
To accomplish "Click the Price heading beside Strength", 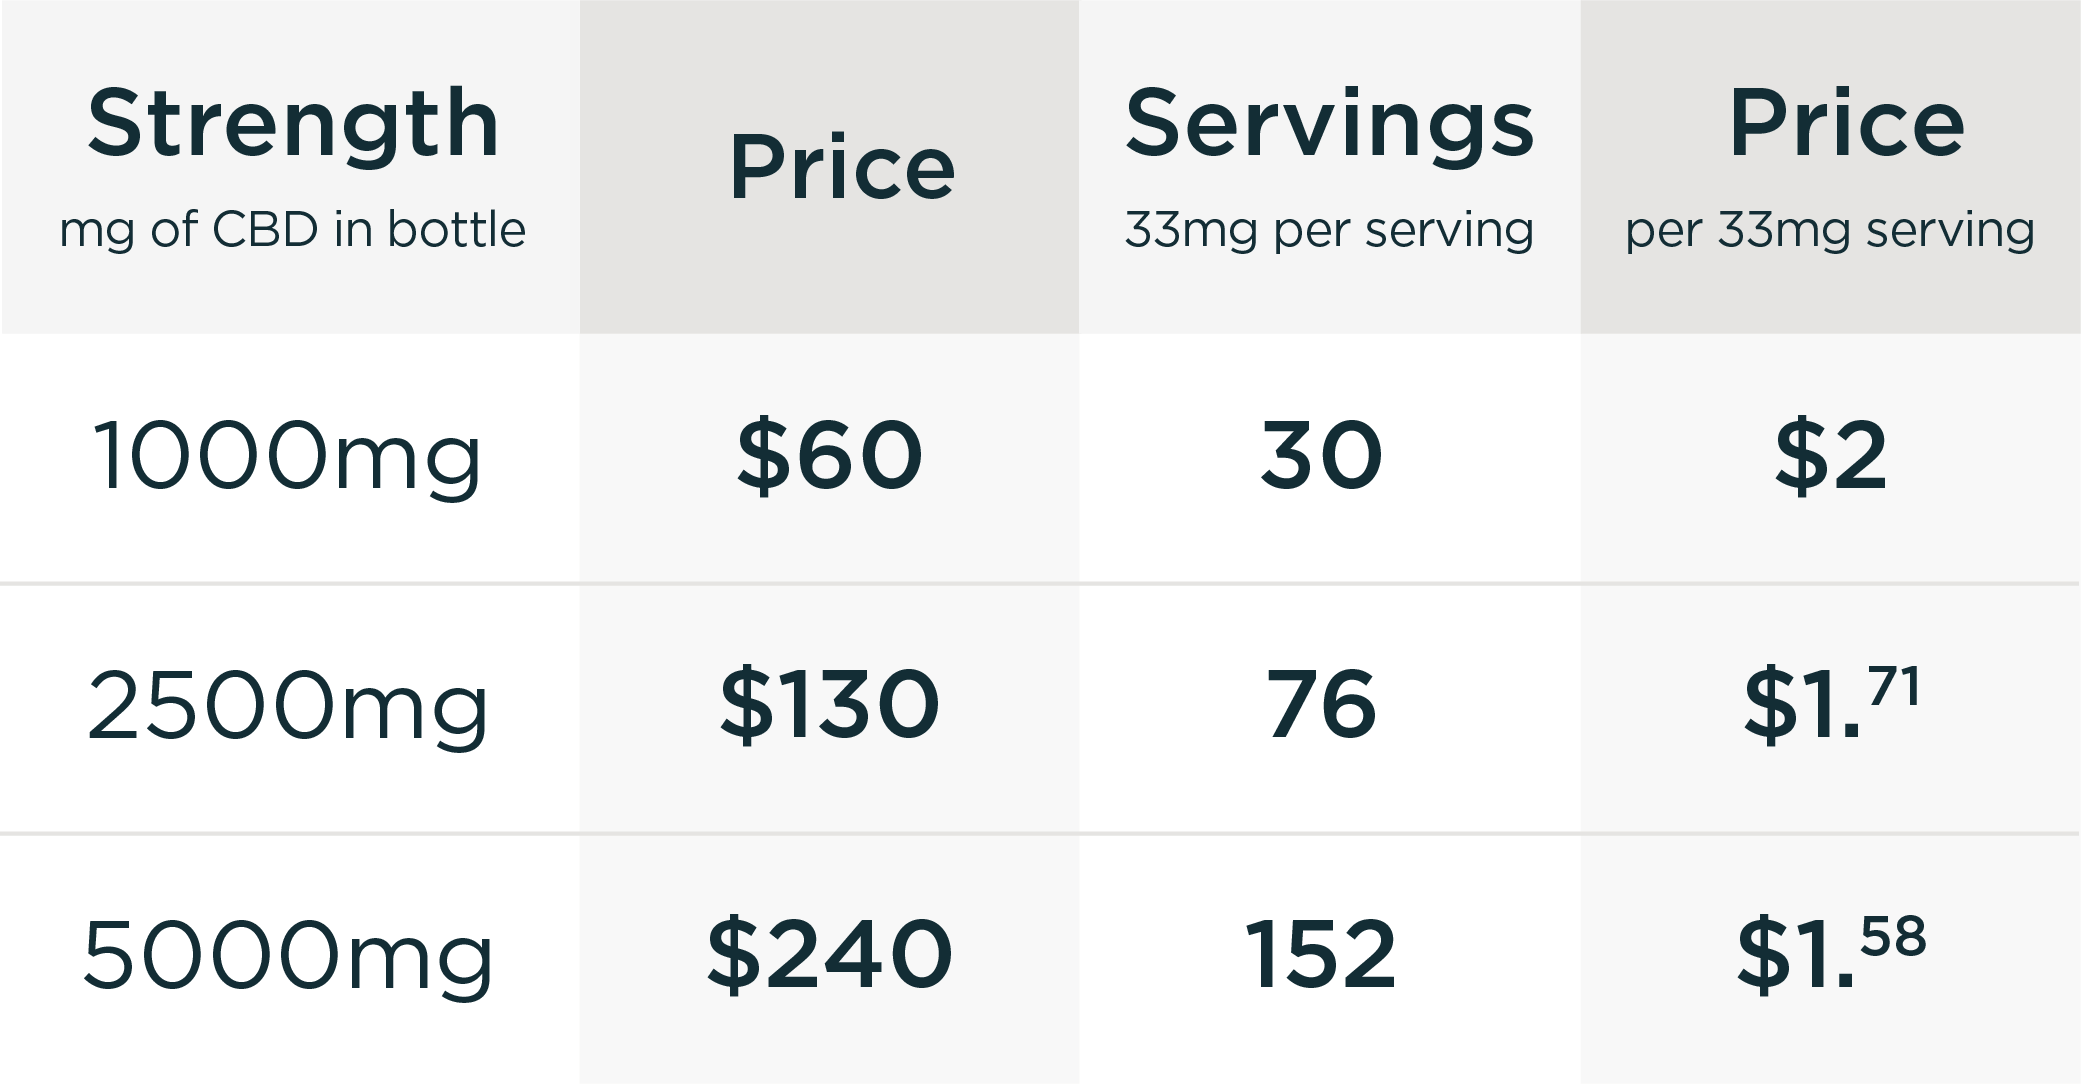I will [x=842, y=167].
